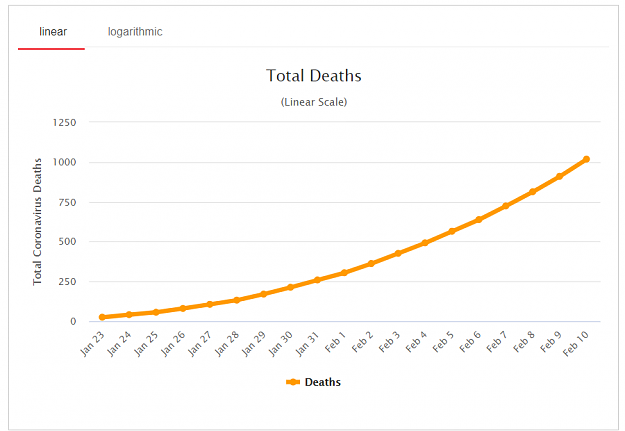Click the orange Deaths legend marker
625x431 pixels.
293,382
